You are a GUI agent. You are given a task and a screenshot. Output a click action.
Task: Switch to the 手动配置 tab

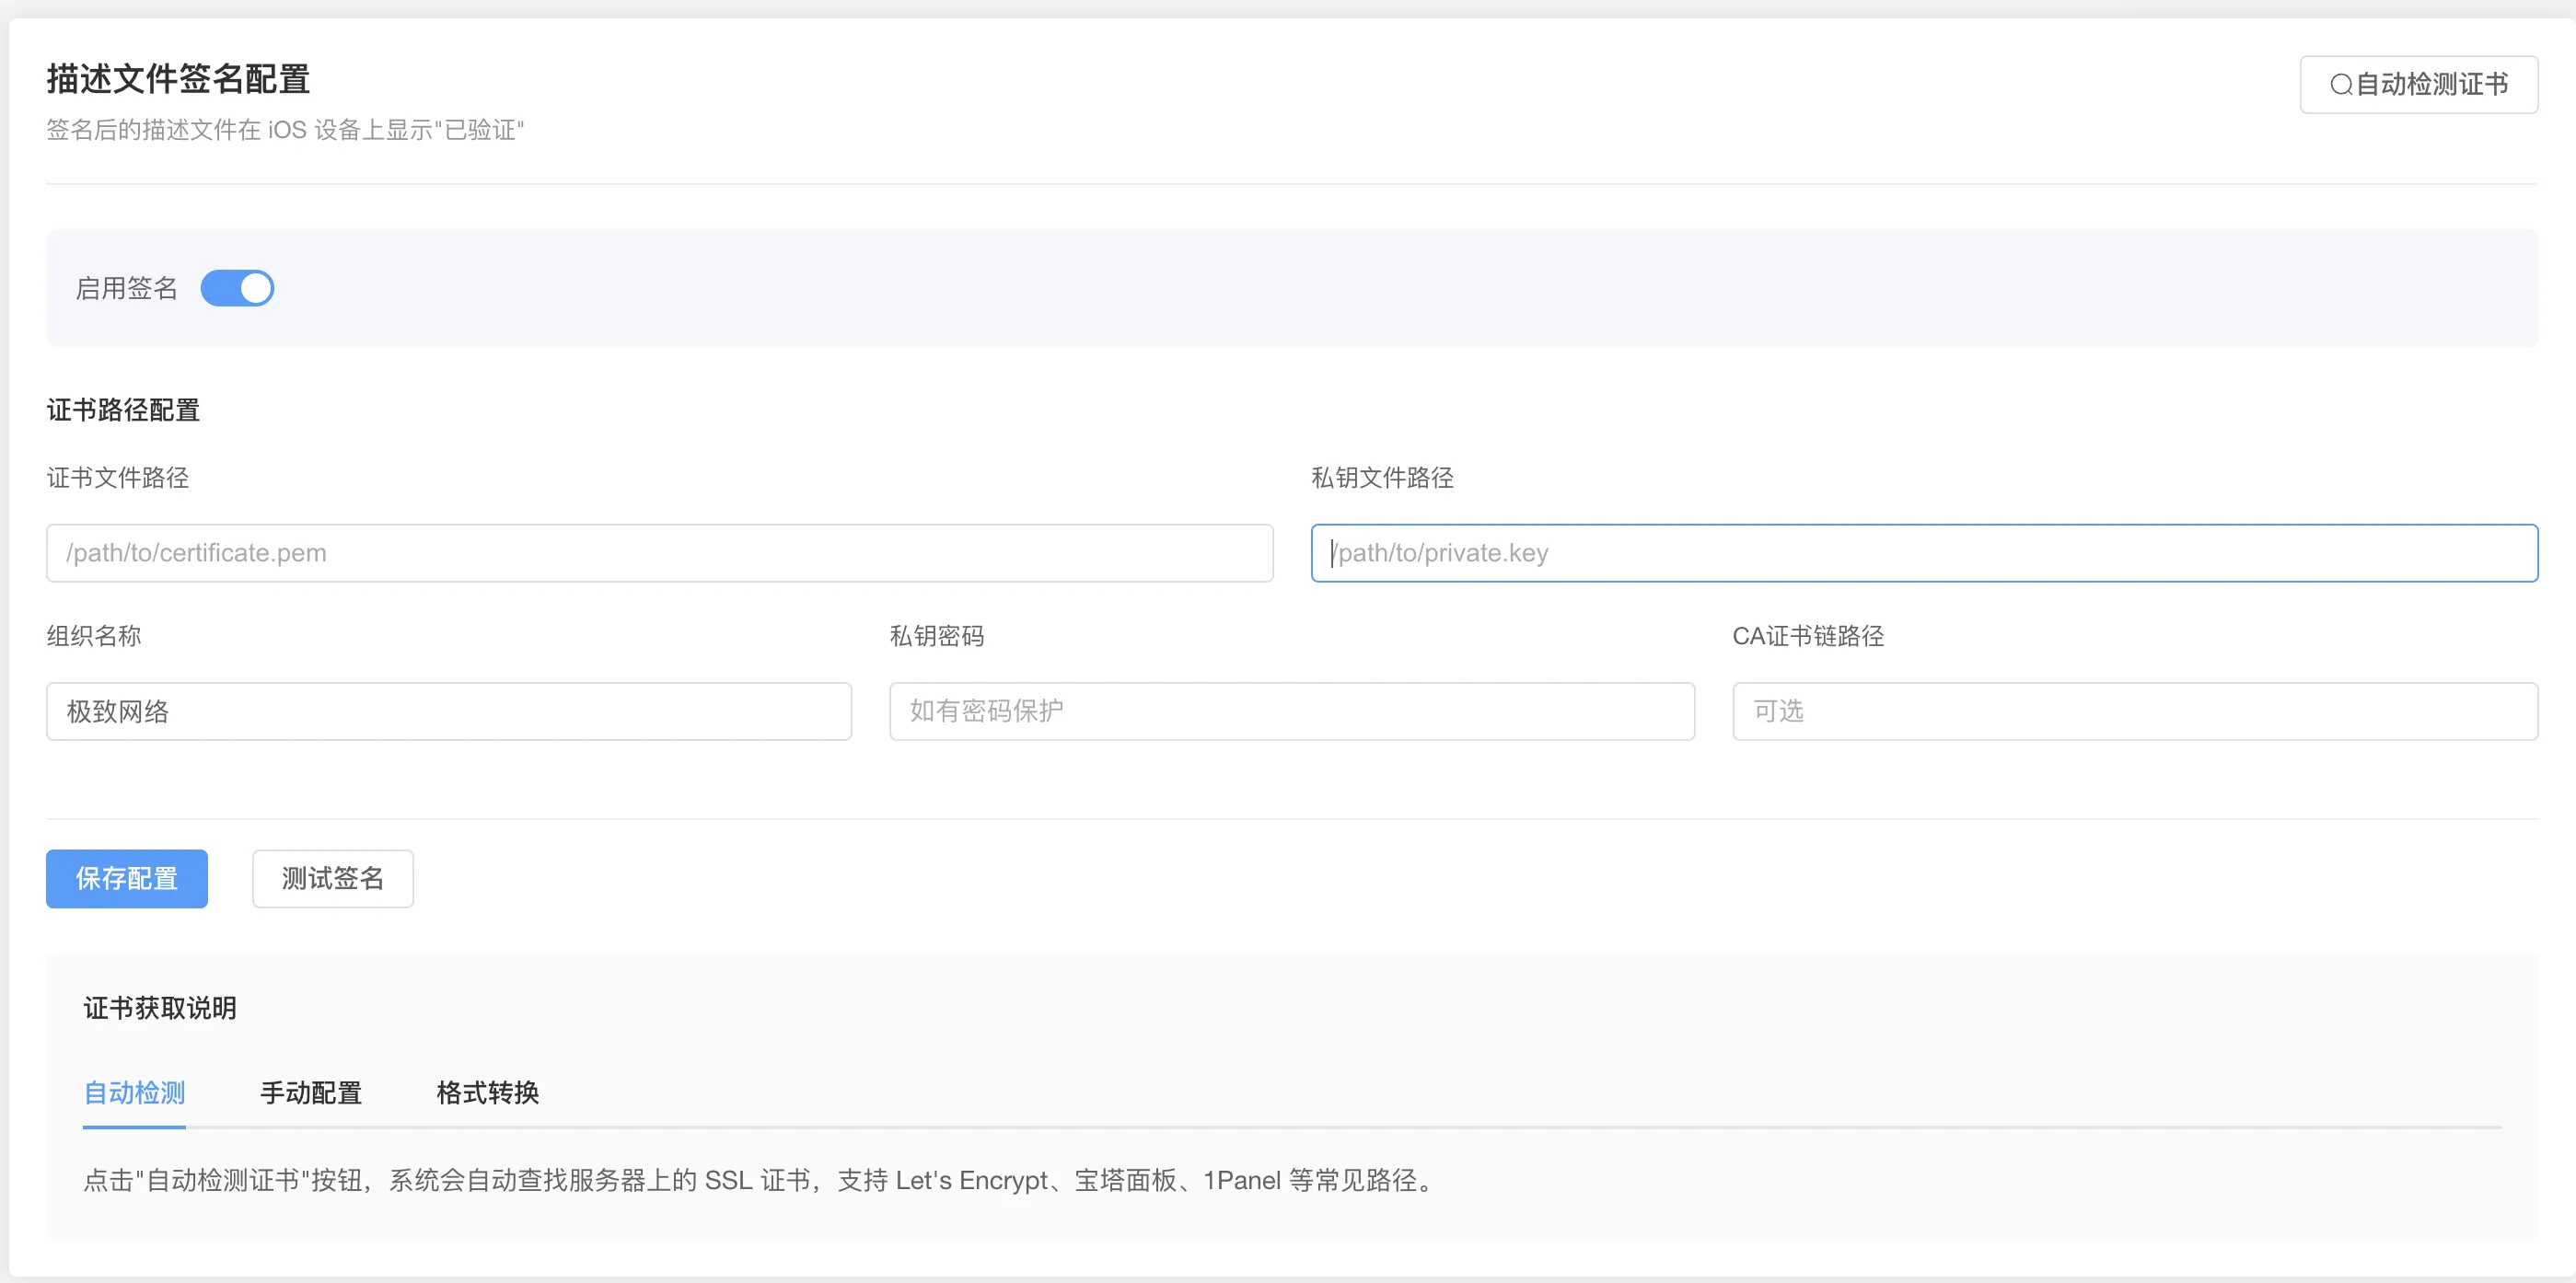click(x=311, y=1093)
